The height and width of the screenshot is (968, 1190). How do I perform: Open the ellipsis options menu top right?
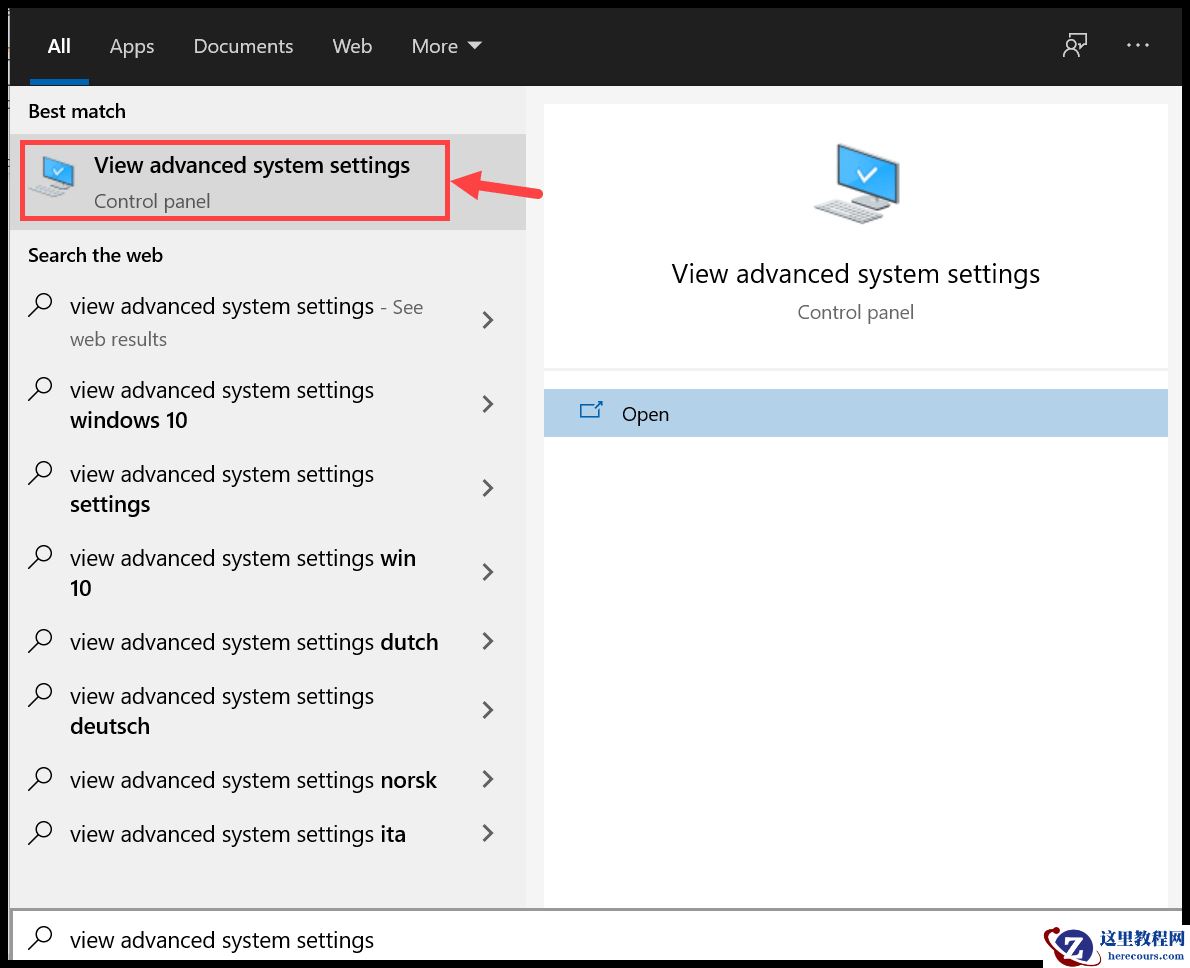click(1138, 45)
